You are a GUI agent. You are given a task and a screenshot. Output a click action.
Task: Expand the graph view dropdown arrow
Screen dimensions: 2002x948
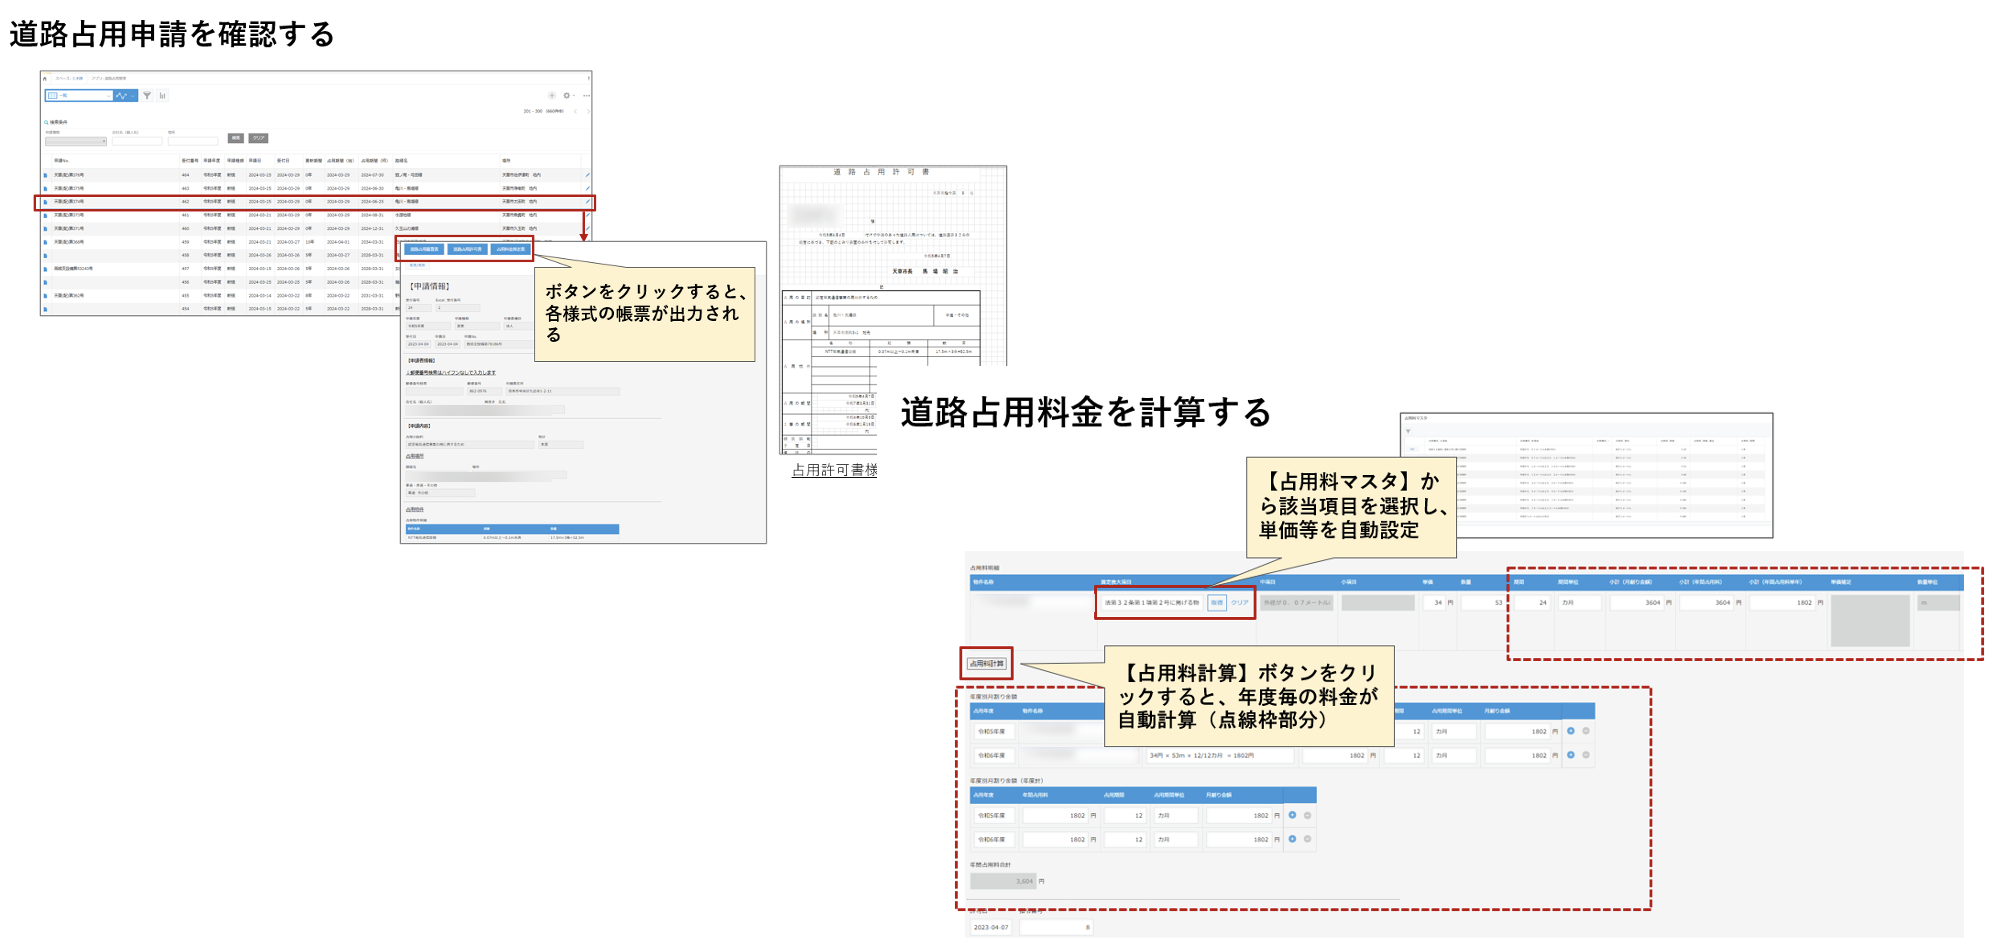[133, 96]
